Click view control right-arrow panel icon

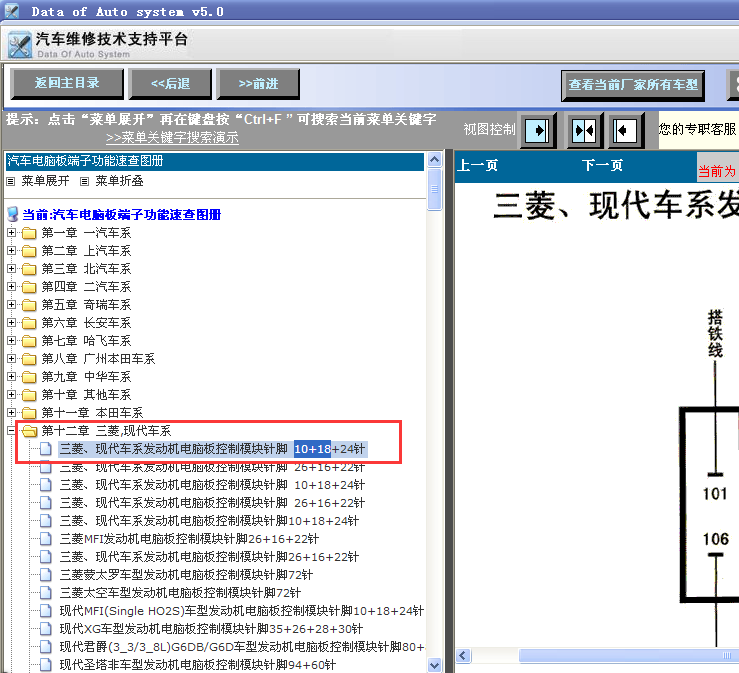(537, 130)
